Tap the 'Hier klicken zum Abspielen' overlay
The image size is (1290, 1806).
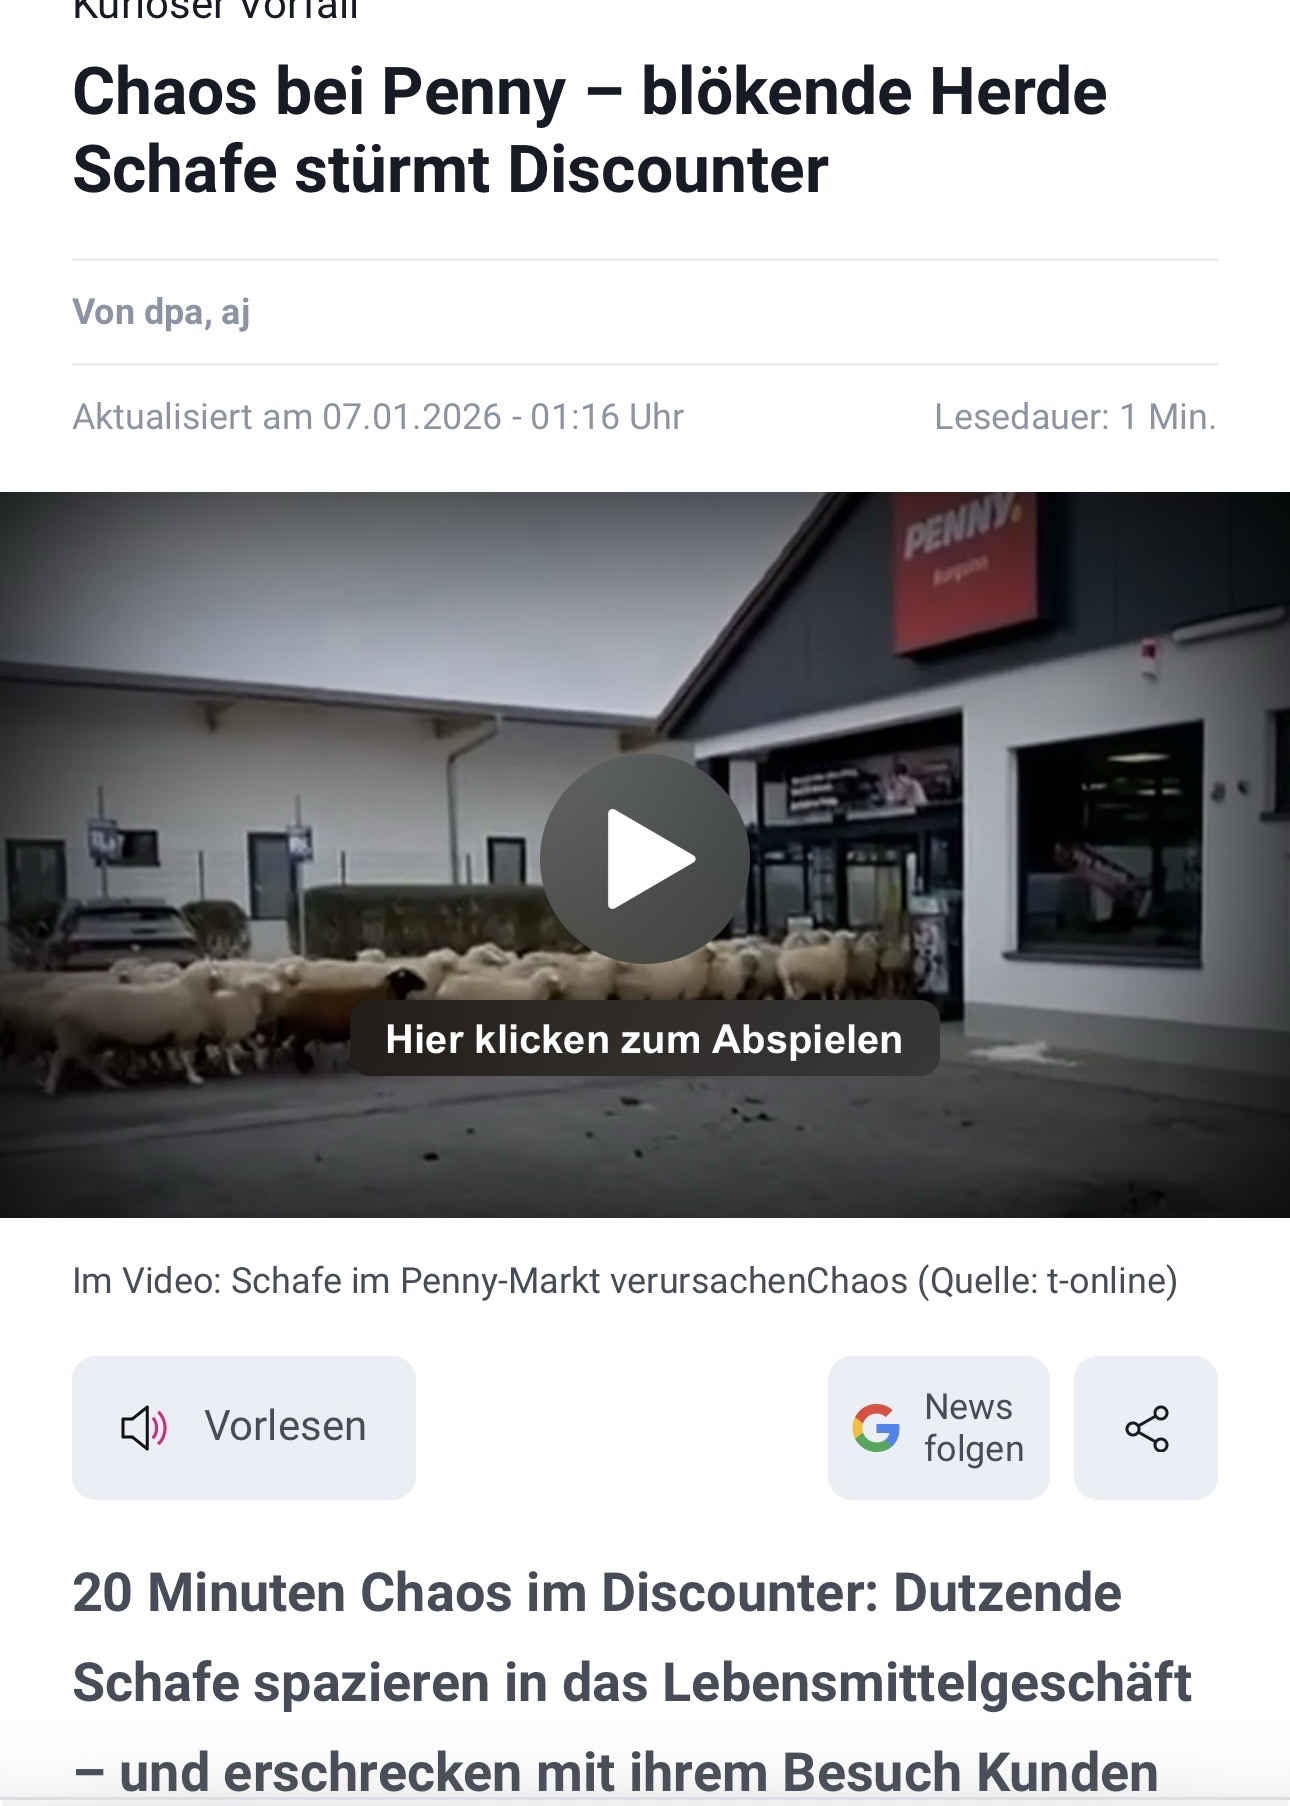[x=644, y=1039]
